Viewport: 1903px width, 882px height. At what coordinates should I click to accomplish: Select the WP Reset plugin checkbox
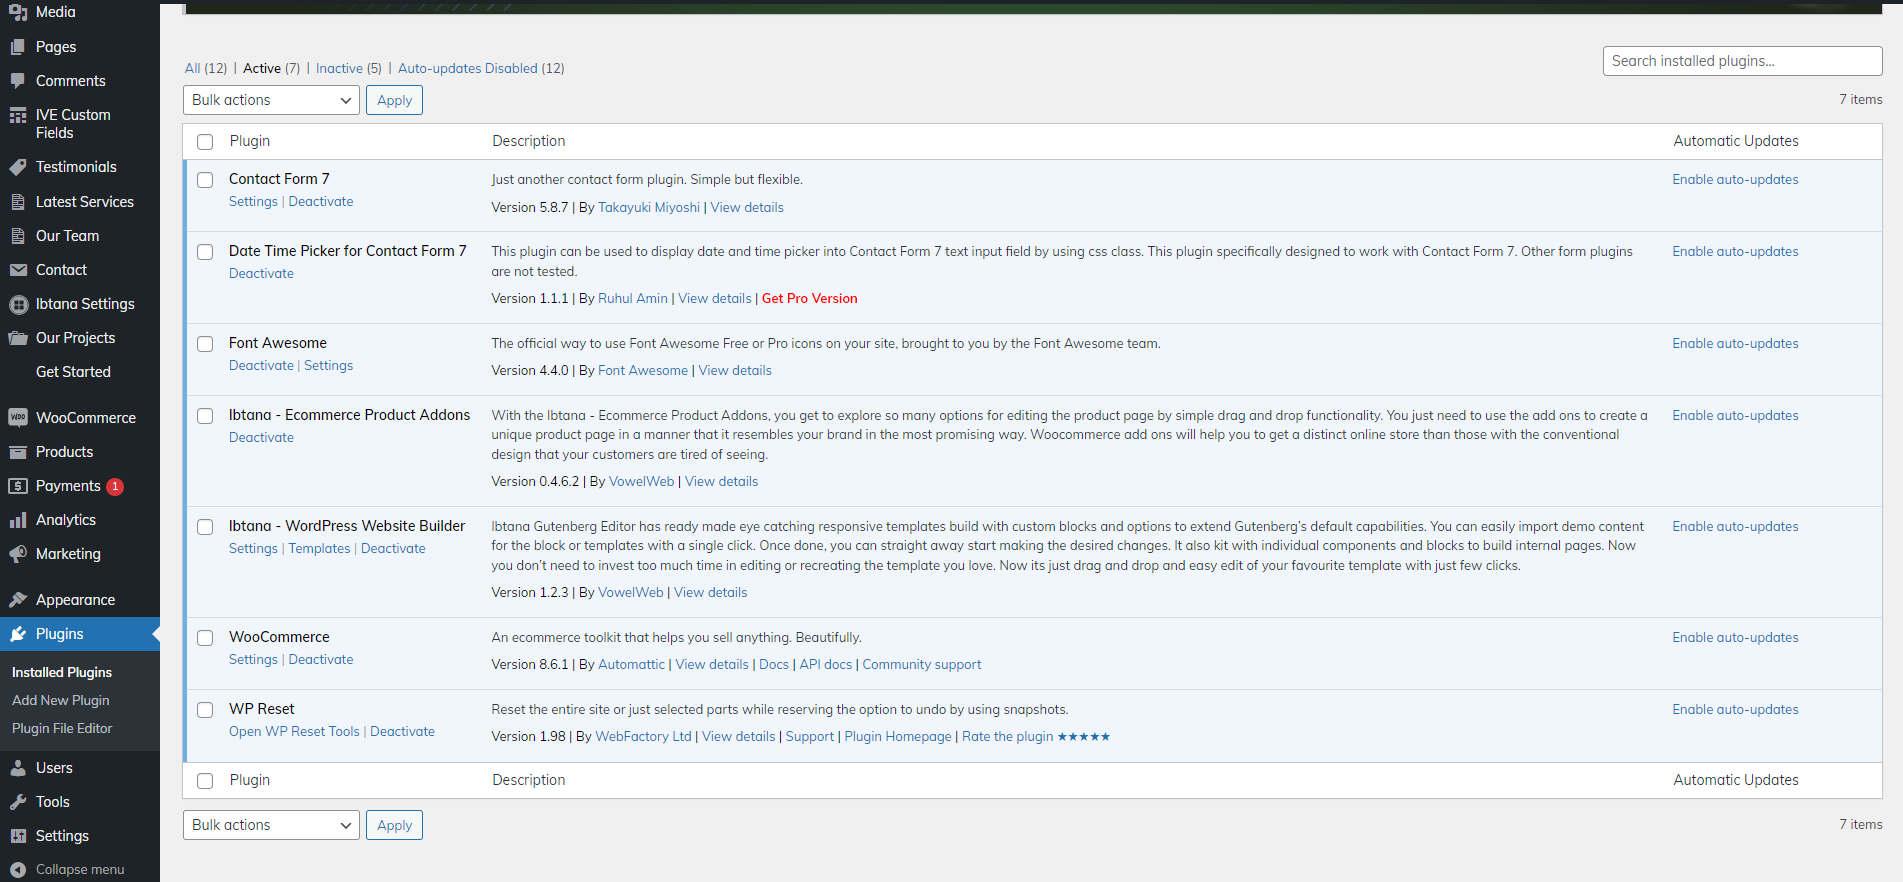(205, 710)
